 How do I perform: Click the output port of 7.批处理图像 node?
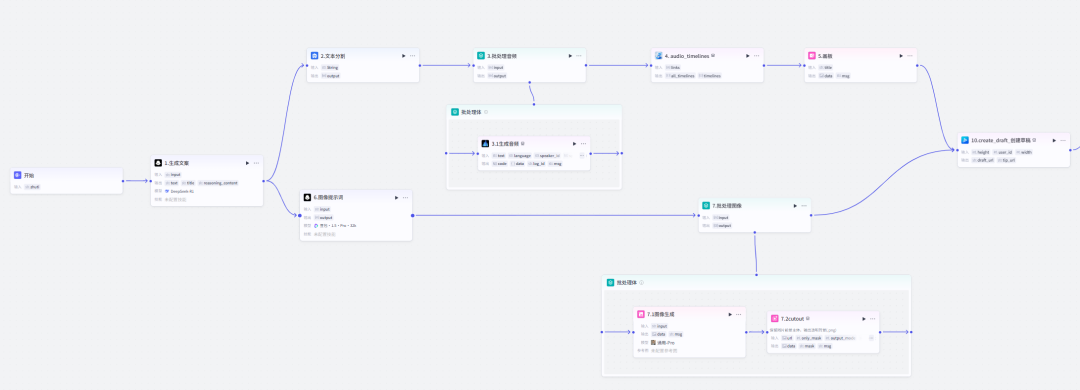pos(812,215)
